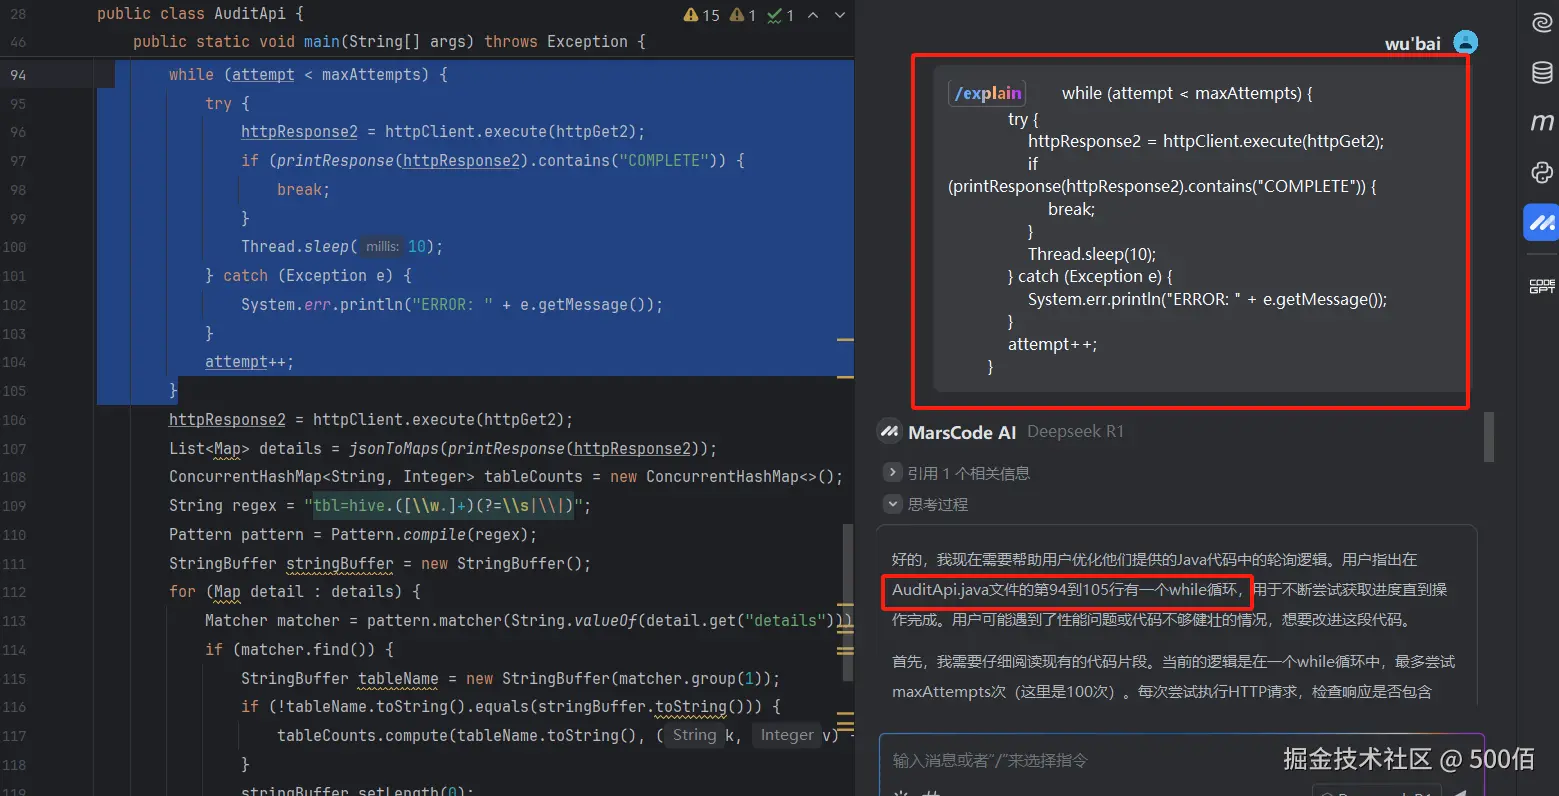Click 'if (matcher.find())' on line 114
Screen dimensions: 1559x796
tap(299, 650)
